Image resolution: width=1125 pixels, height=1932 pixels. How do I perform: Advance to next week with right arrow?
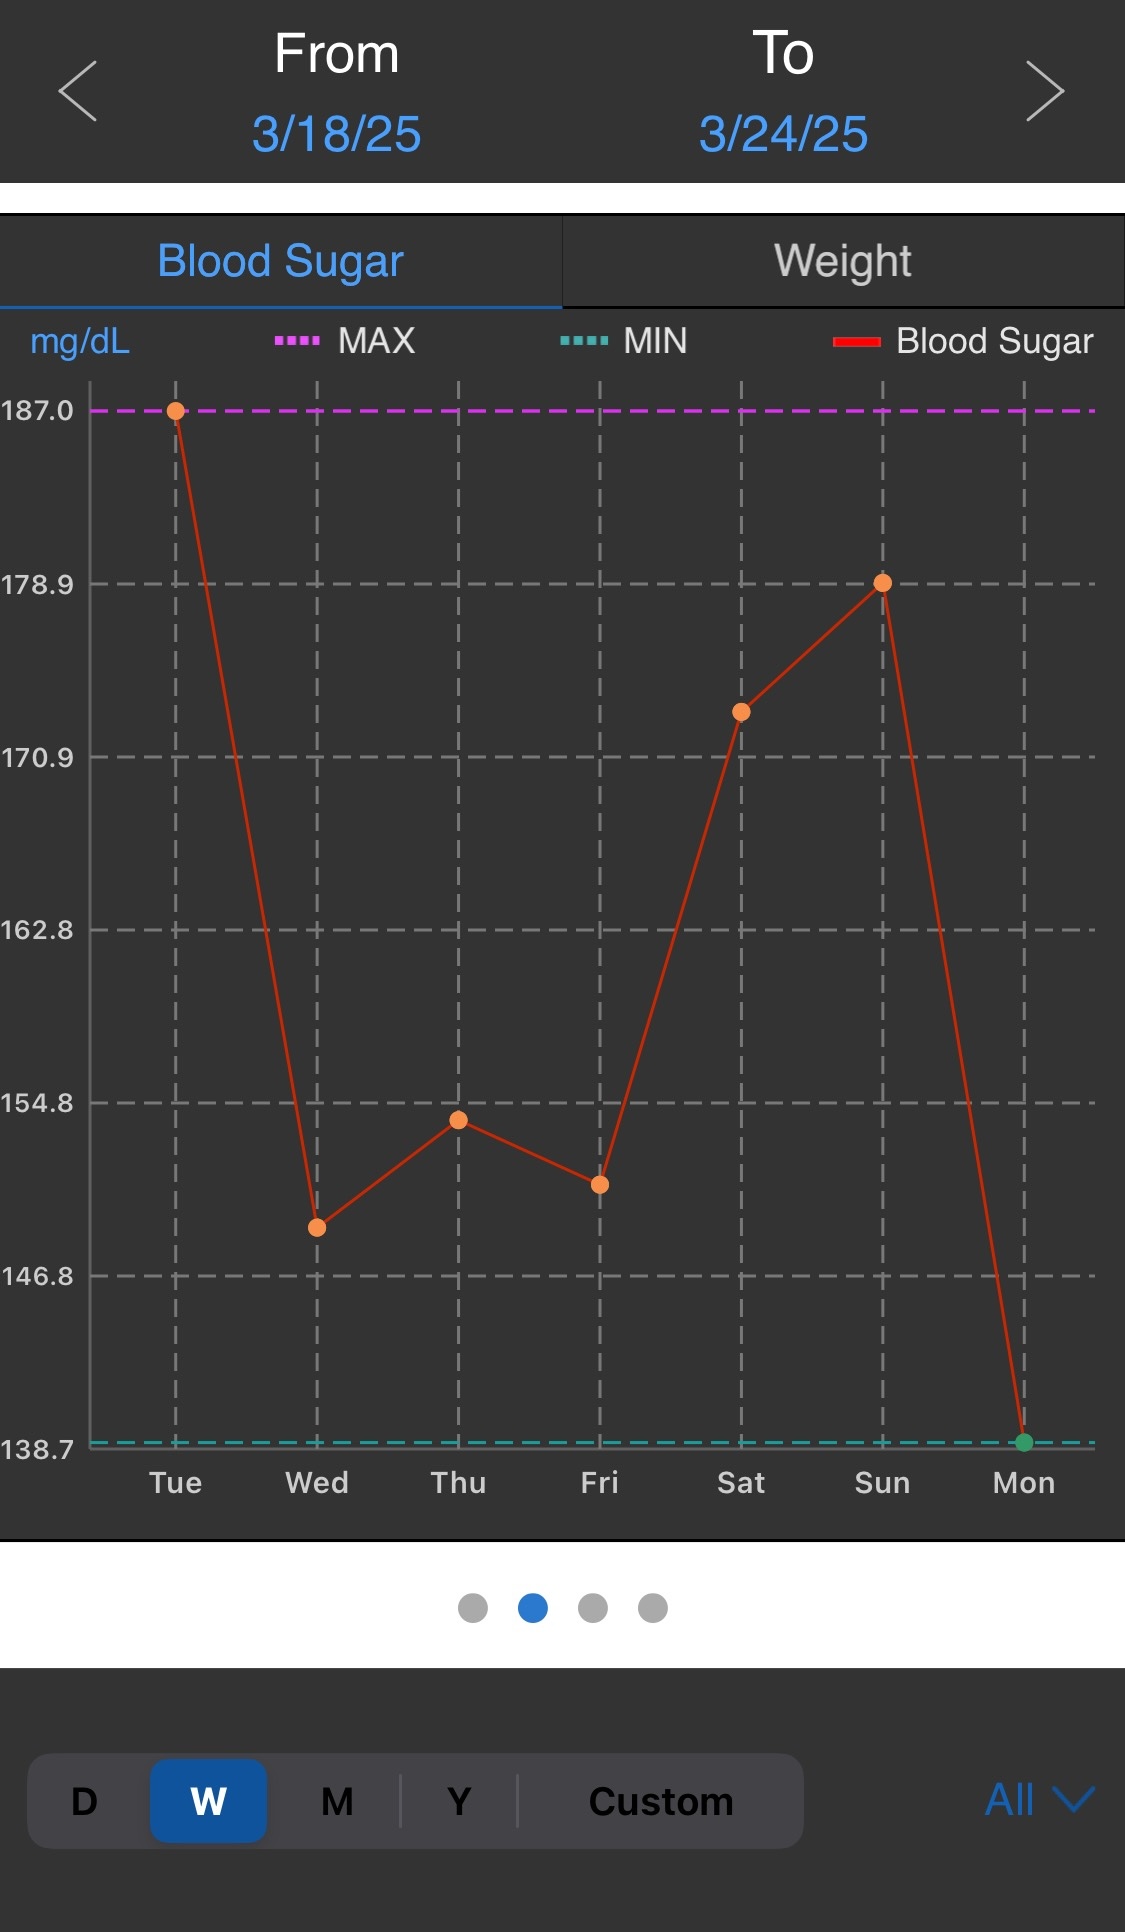[x=1045, y=91]
